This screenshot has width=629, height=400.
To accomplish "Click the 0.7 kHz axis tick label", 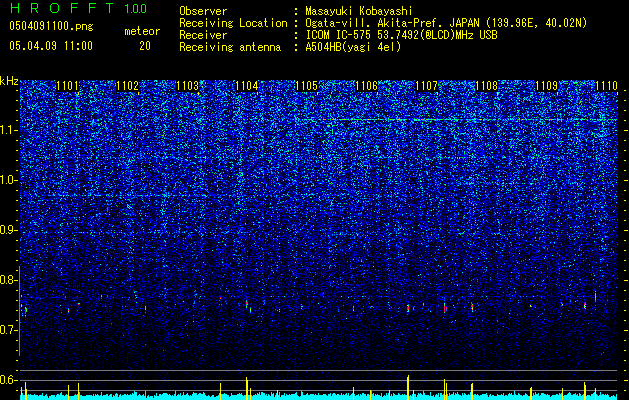I will [9, 330].
